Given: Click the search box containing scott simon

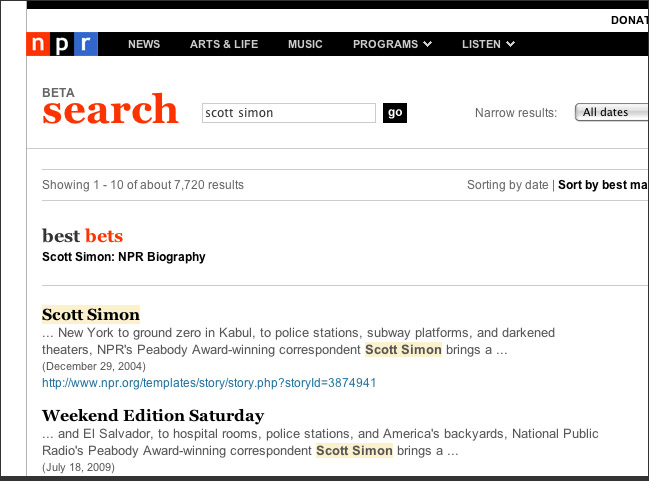Looking at the screenshot, I should pyautogui.click(x=289, y=113).
